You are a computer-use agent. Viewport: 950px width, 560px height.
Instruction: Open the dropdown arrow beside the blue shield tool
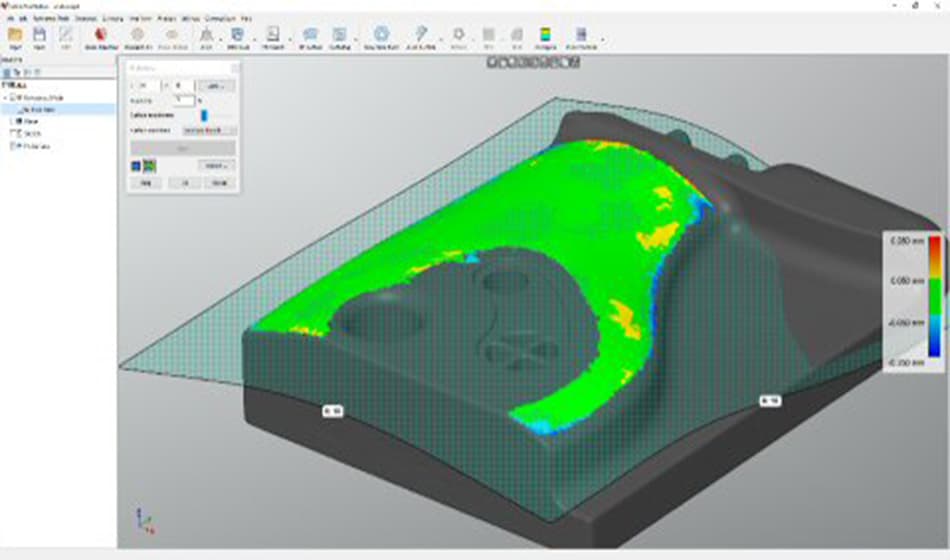click(x=254, y=39)
